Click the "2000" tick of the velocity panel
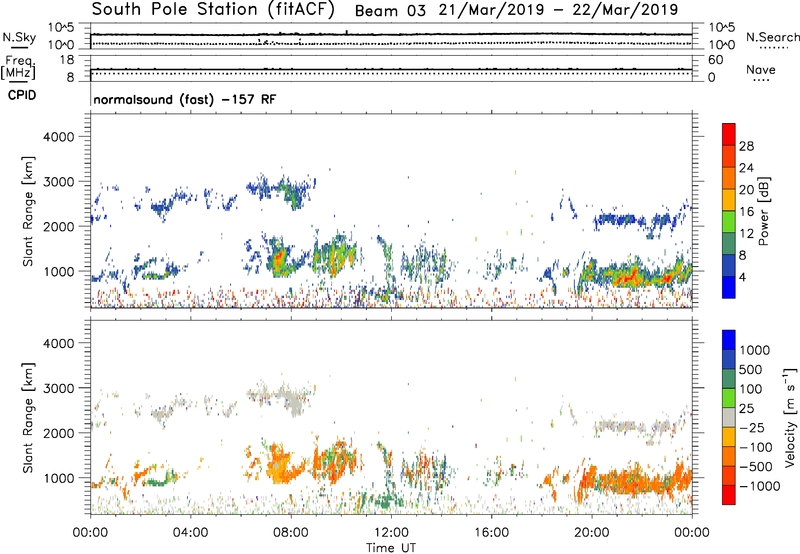Viewport: 800px width, 554px height. pos(58,433)
